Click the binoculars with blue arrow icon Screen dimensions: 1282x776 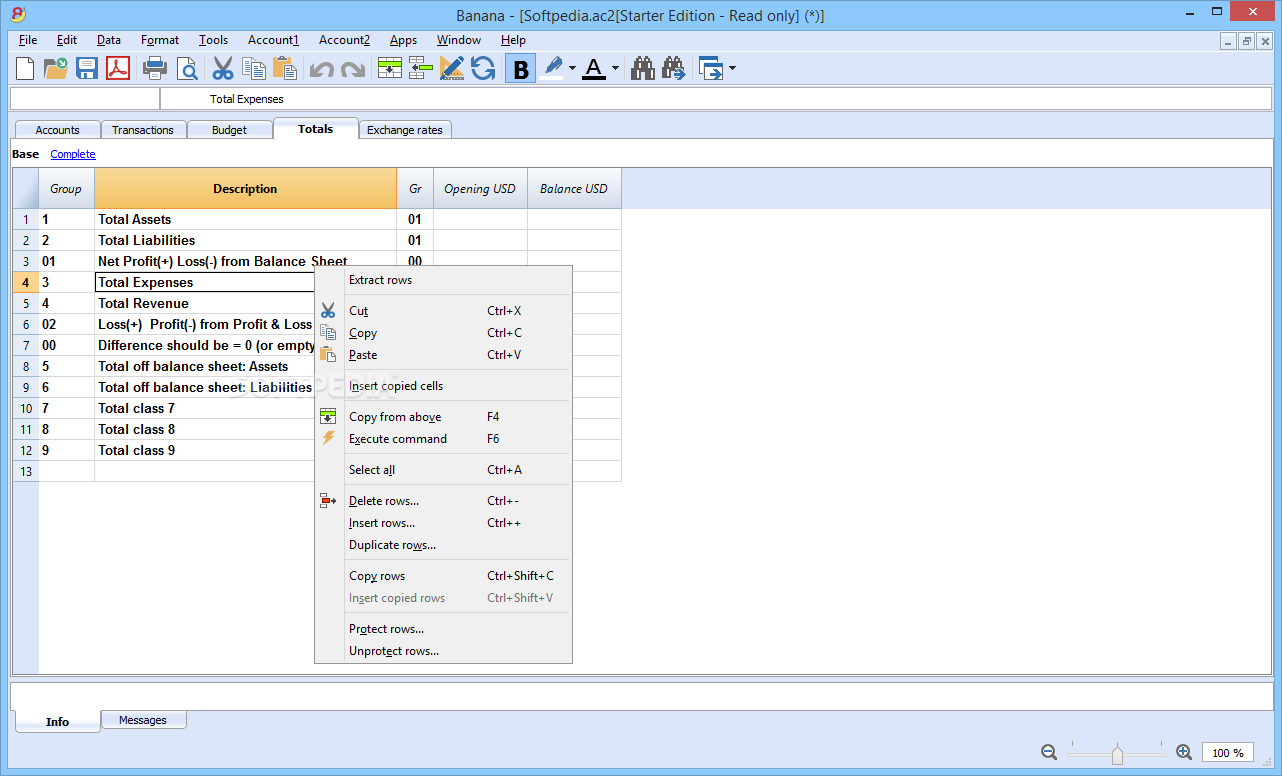(x=673, y=68)
